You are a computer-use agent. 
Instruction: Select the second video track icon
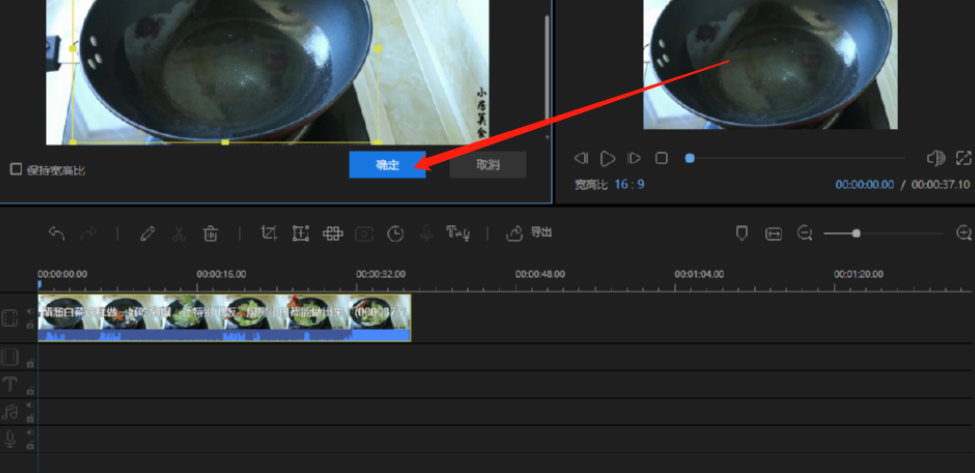(9, 357)
